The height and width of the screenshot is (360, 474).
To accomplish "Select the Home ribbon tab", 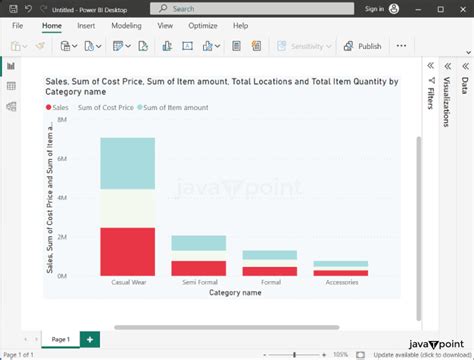I will [52, 26].
